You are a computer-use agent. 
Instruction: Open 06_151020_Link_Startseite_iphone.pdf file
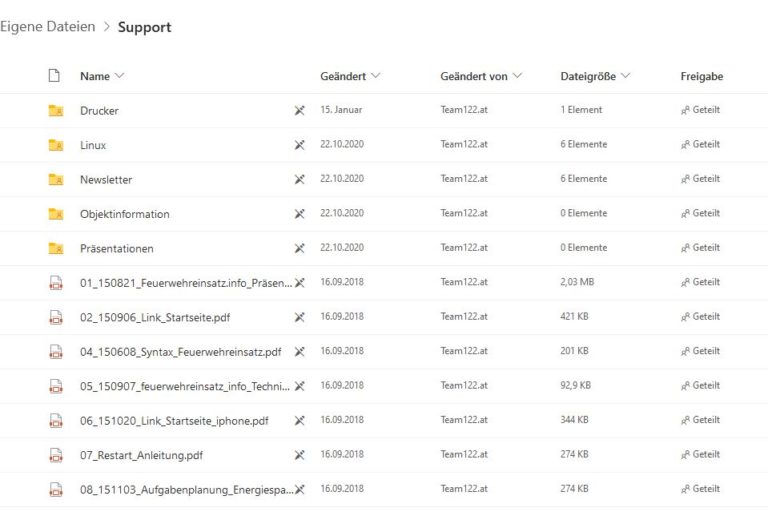pos(174,421)
